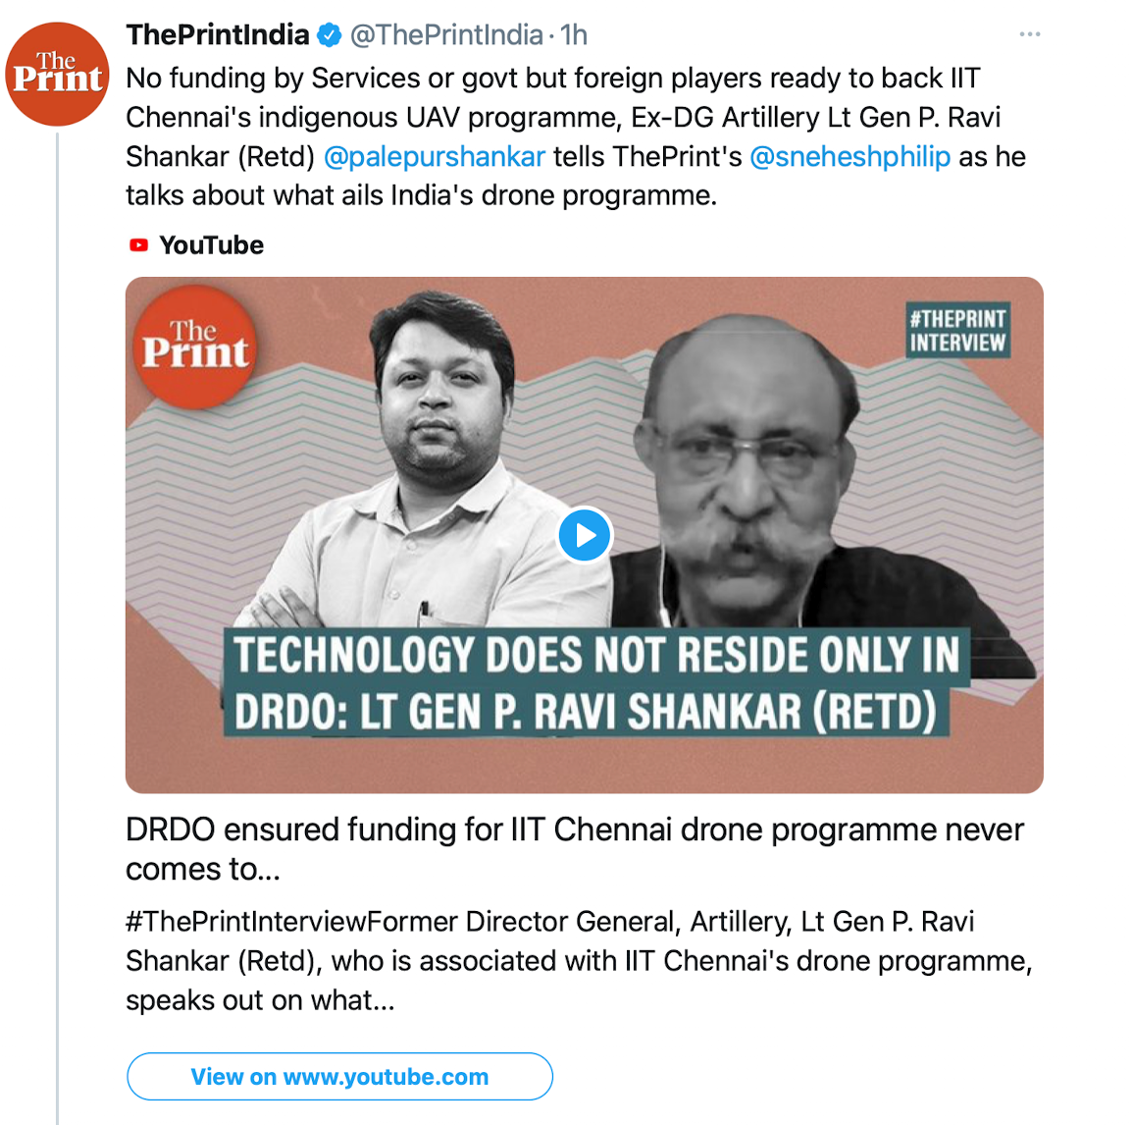Viewport: 1133px width, 1125px height.
Task: Click ThePrint profile avatar beside the tweet
Action: click(x=58, y=74)
